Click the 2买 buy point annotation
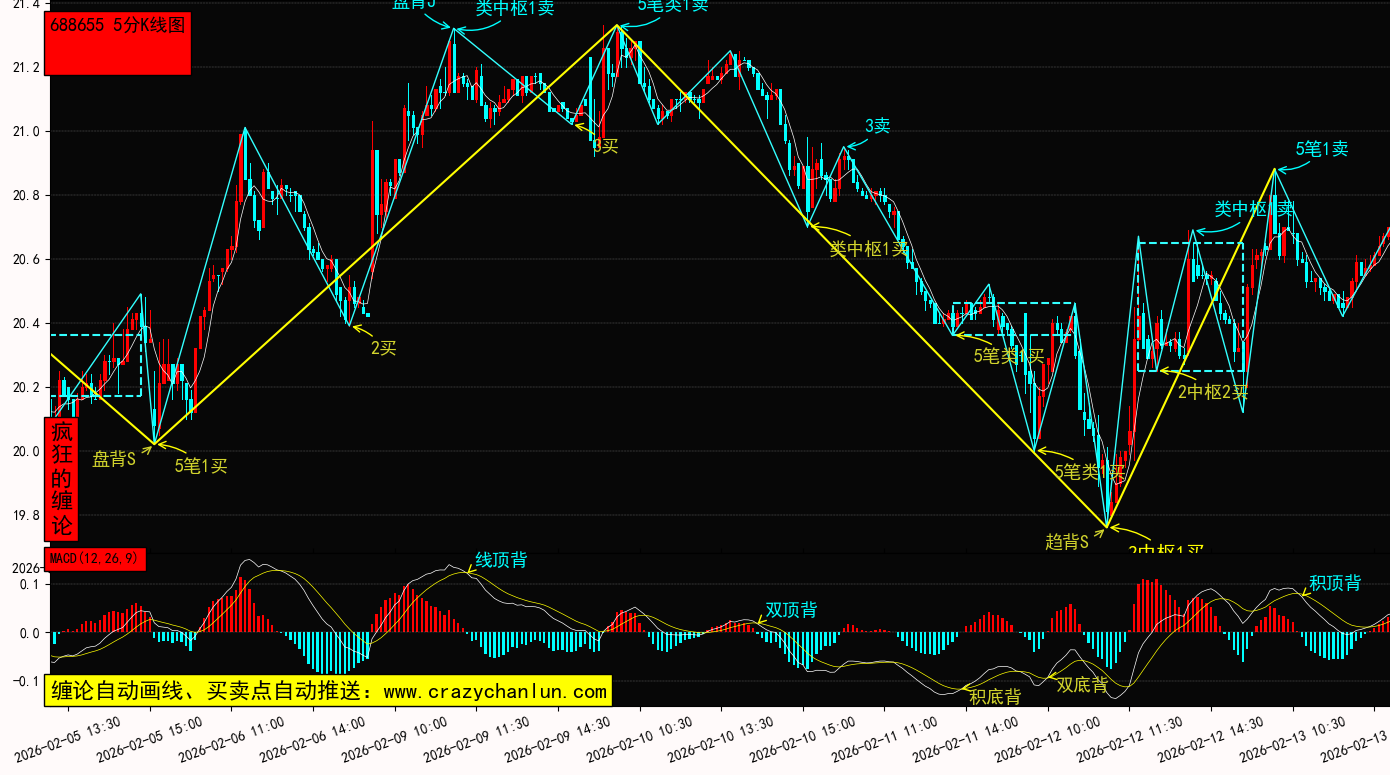 click(384, 348)
